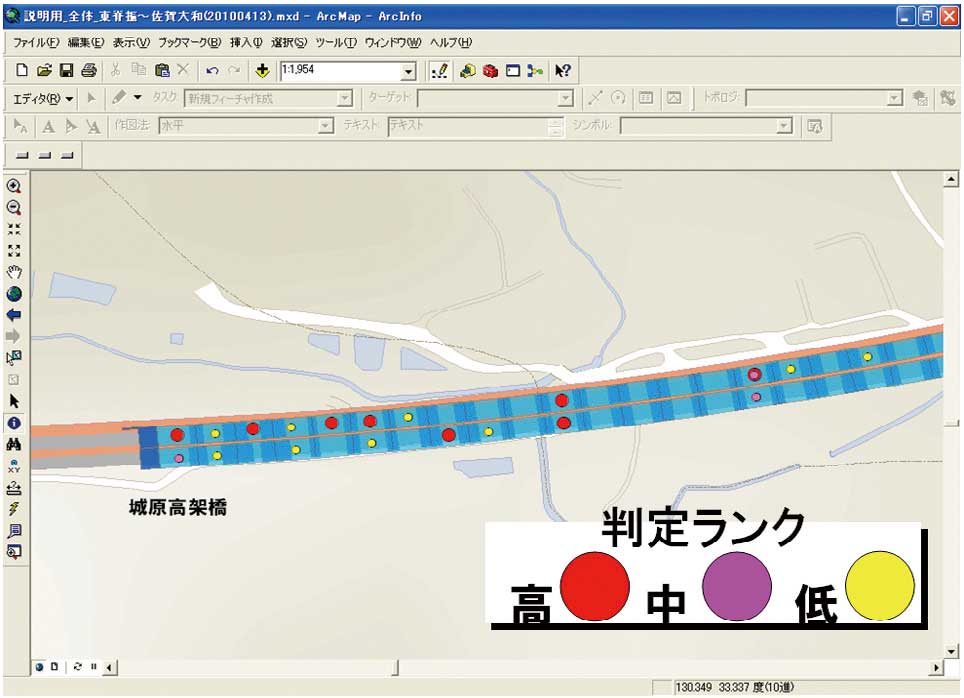Open the Find binoculars tool

[x=14, y=444]
